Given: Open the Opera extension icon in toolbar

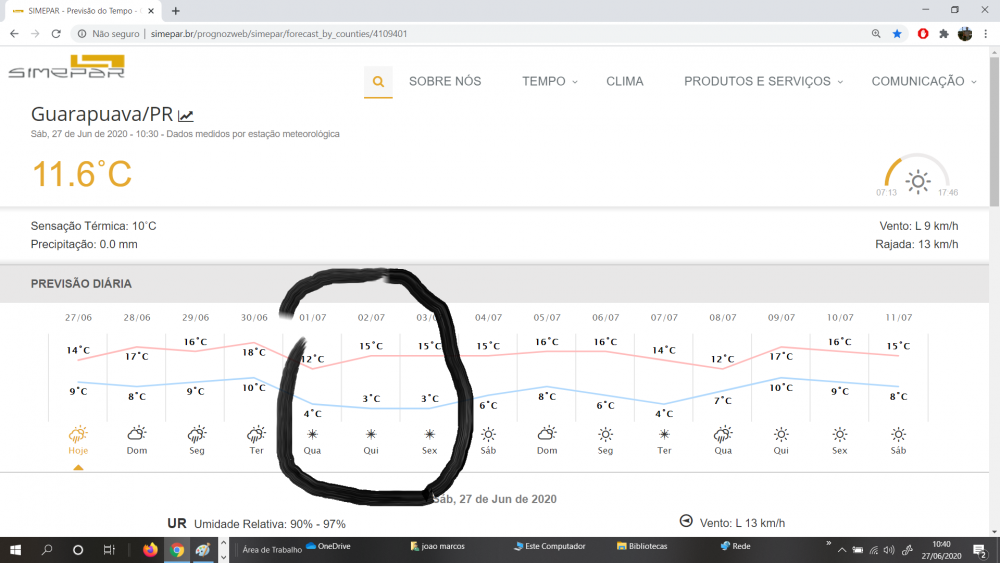Looking at the screenshot, I should pos(922,33).
